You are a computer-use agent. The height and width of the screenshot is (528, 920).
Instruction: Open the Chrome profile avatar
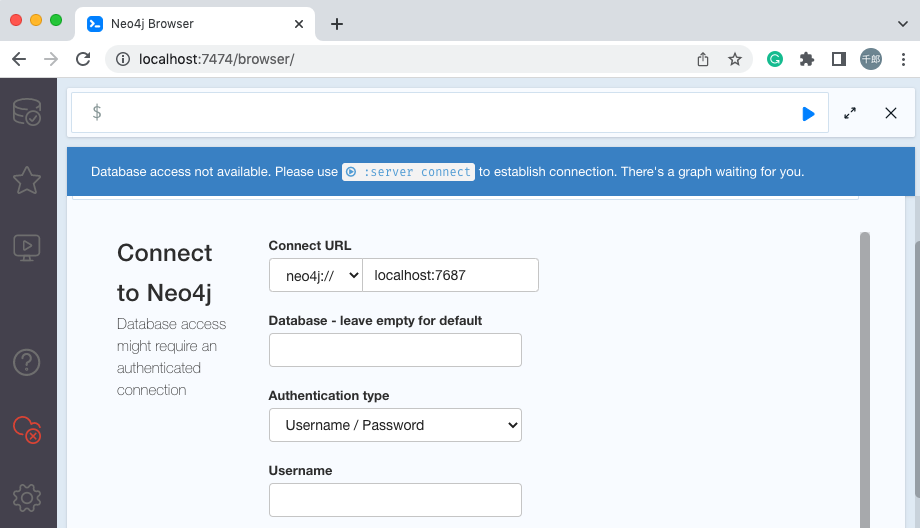tap(871, 59)
